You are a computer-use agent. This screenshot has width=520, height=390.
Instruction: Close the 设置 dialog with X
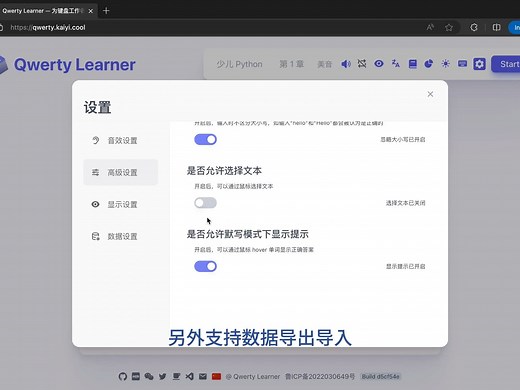(x=430, y=94)
